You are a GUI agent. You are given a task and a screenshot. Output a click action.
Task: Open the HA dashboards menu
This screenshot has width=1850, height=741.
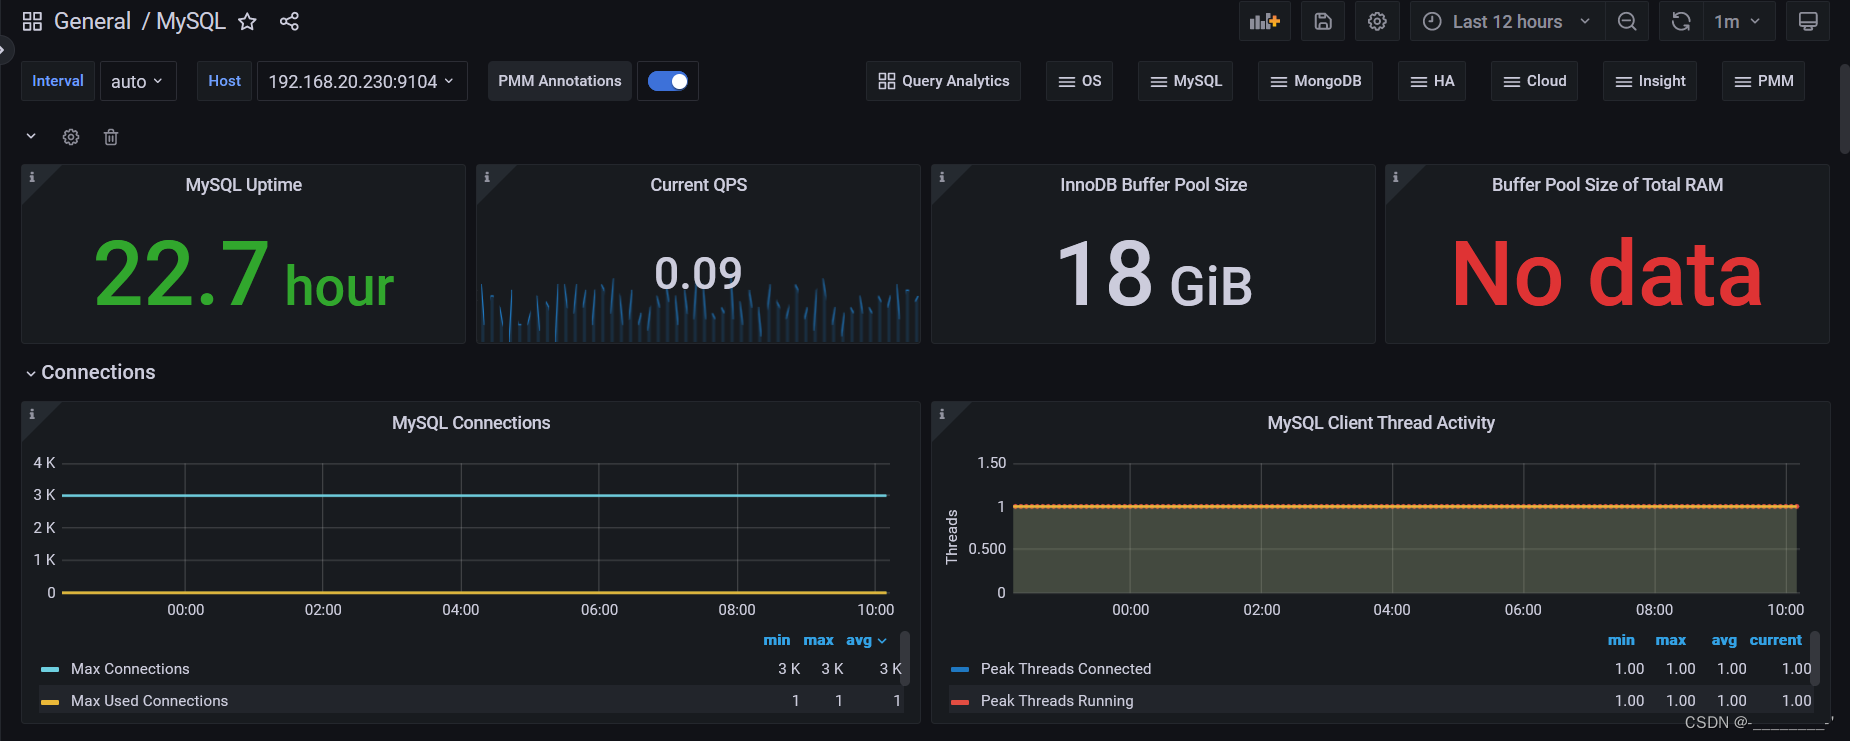pos(1433,81)
